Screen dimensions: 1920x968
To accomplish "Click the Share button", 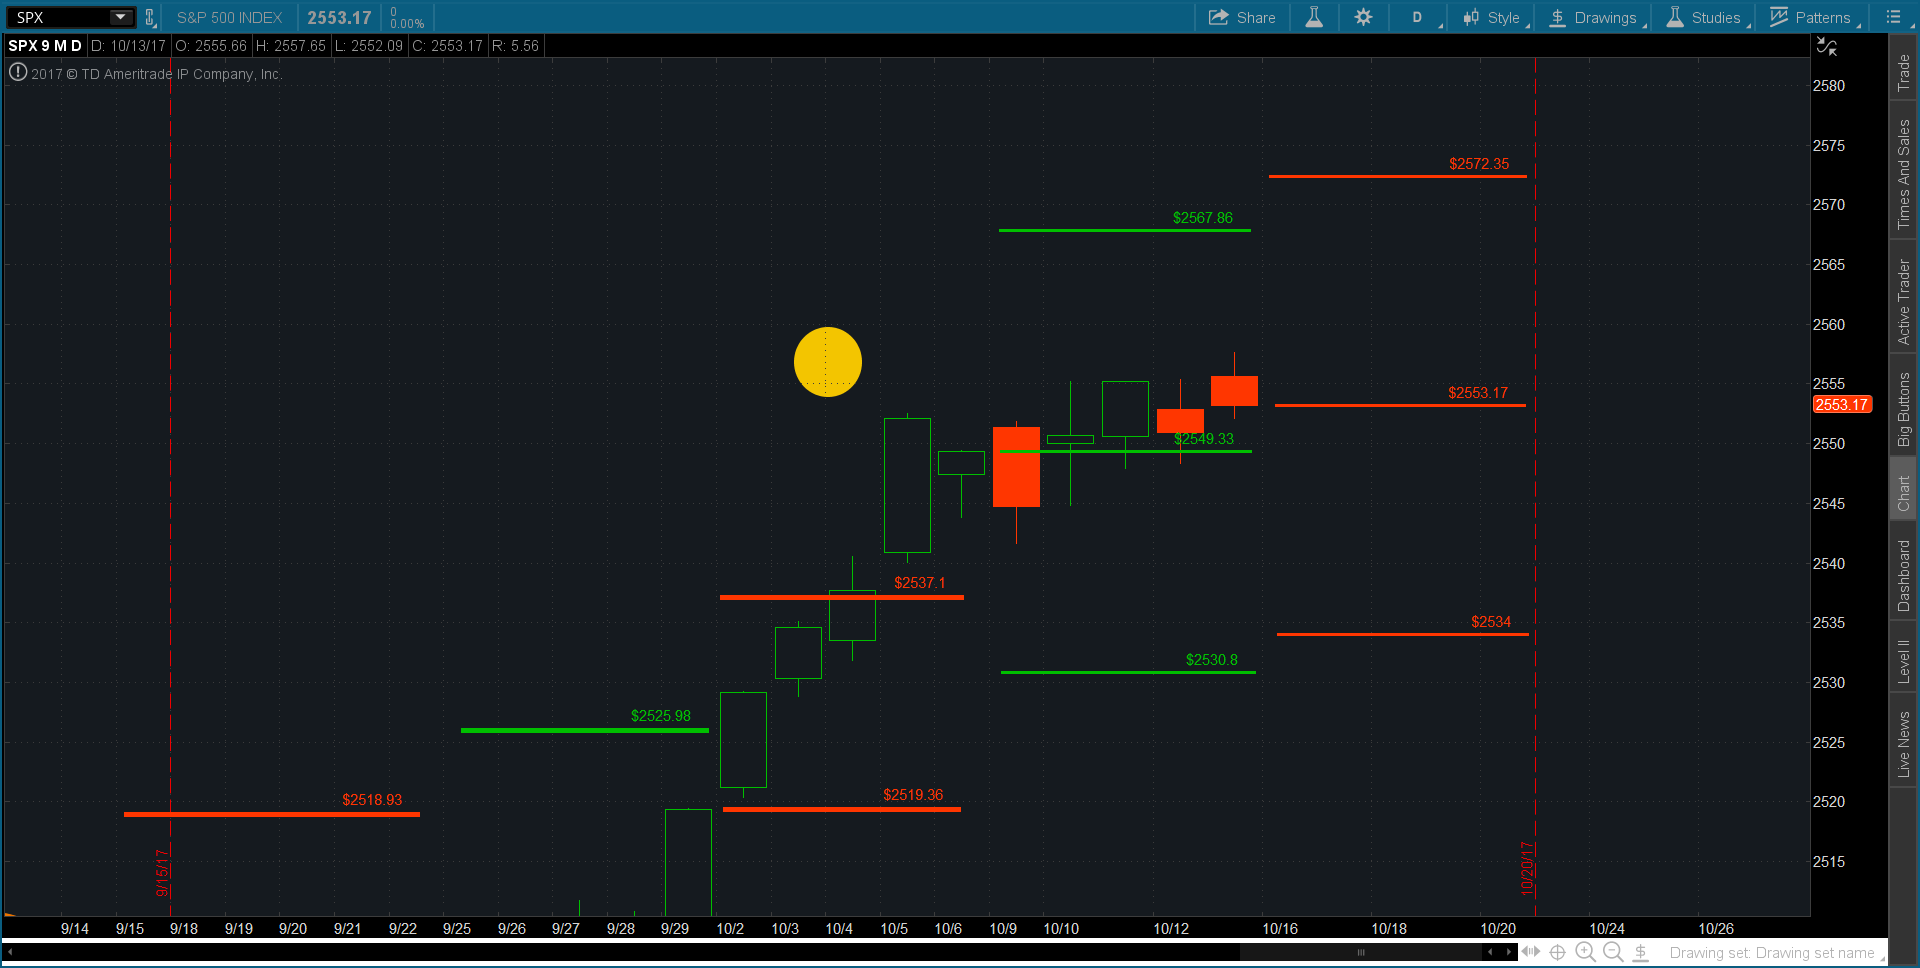I will [x=1242, y=17].
